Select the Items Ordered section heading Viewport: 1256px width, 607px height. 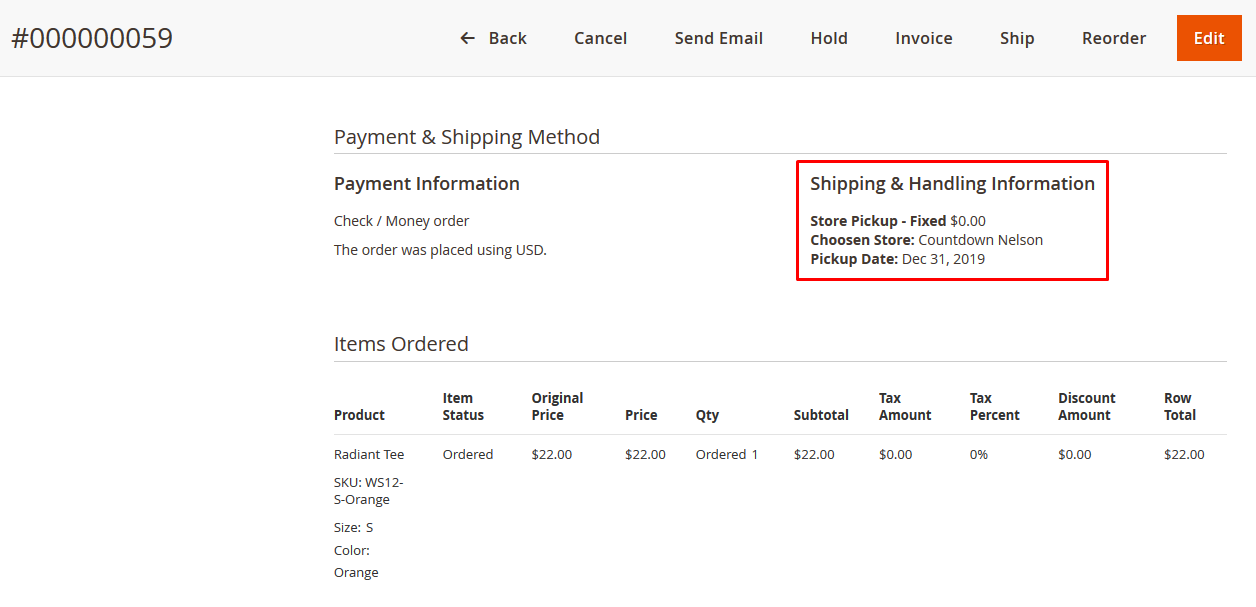click(401, 344)
